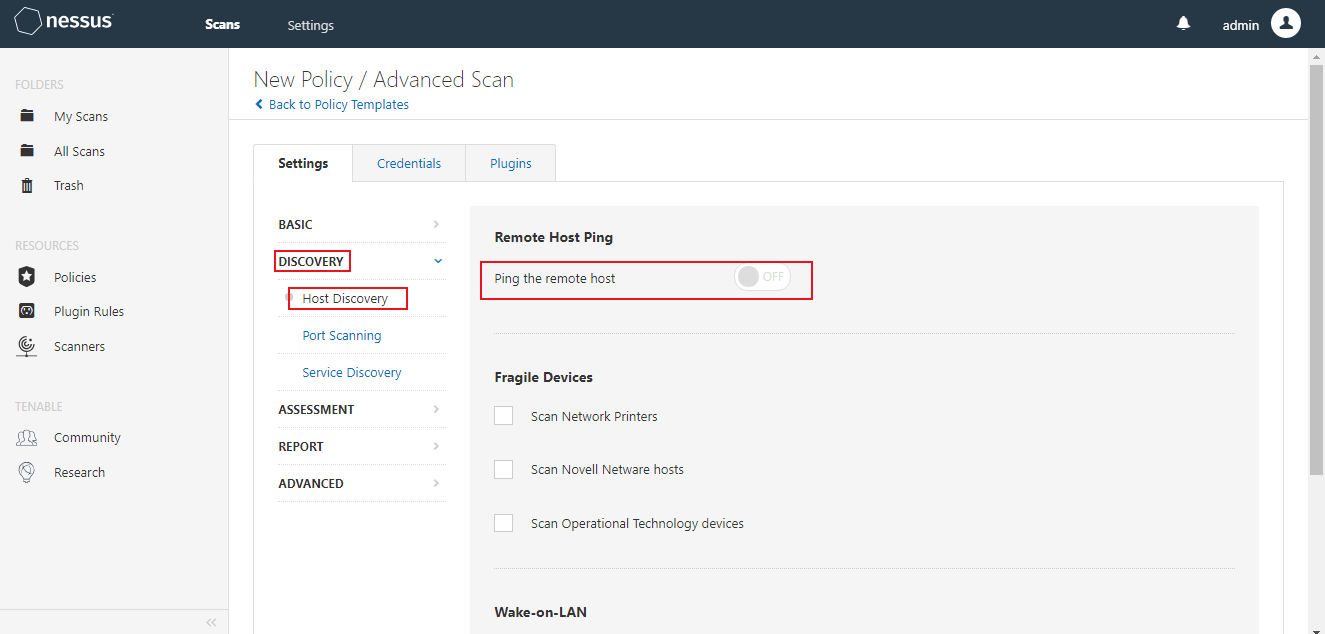
Task: Switch to the Credentials tab
Action: click(409, 163)
